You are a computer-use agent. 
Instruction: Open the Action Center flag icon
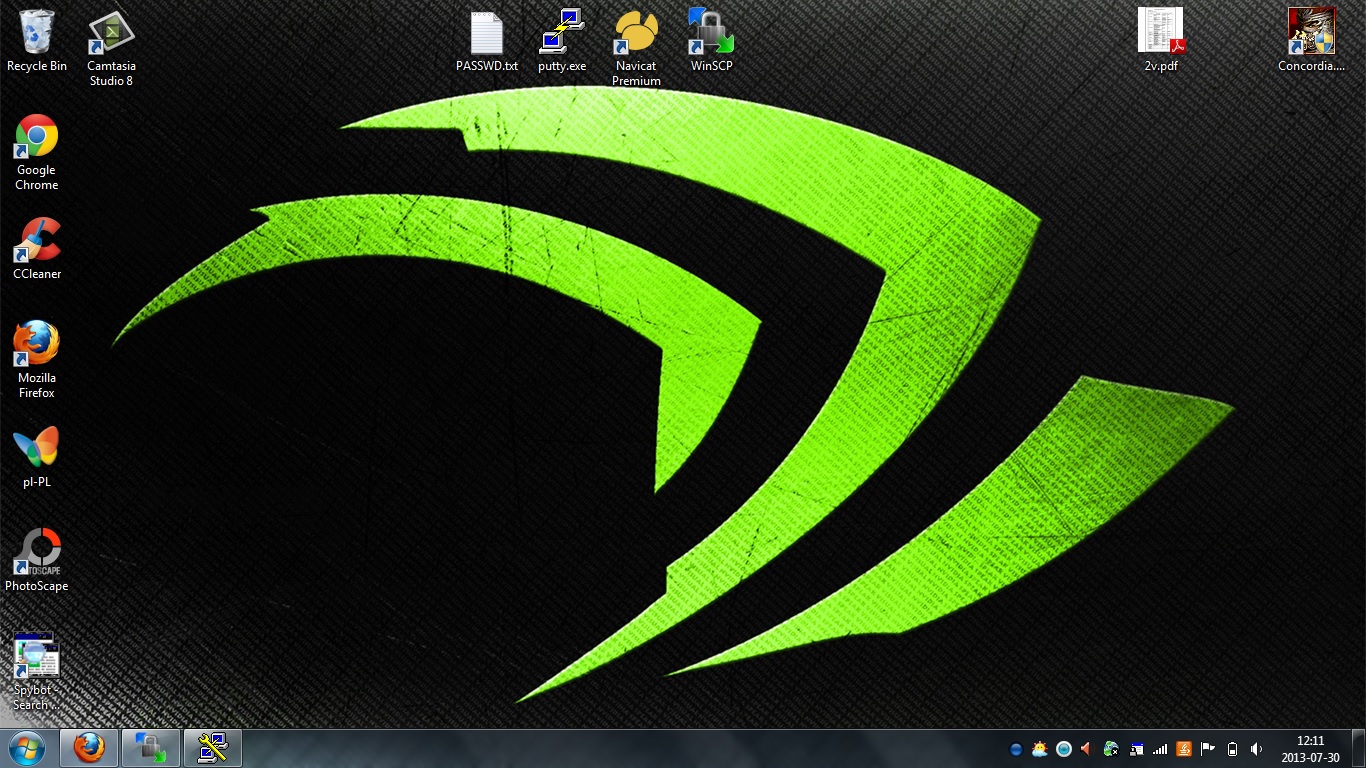click(x=1208, y=749)
